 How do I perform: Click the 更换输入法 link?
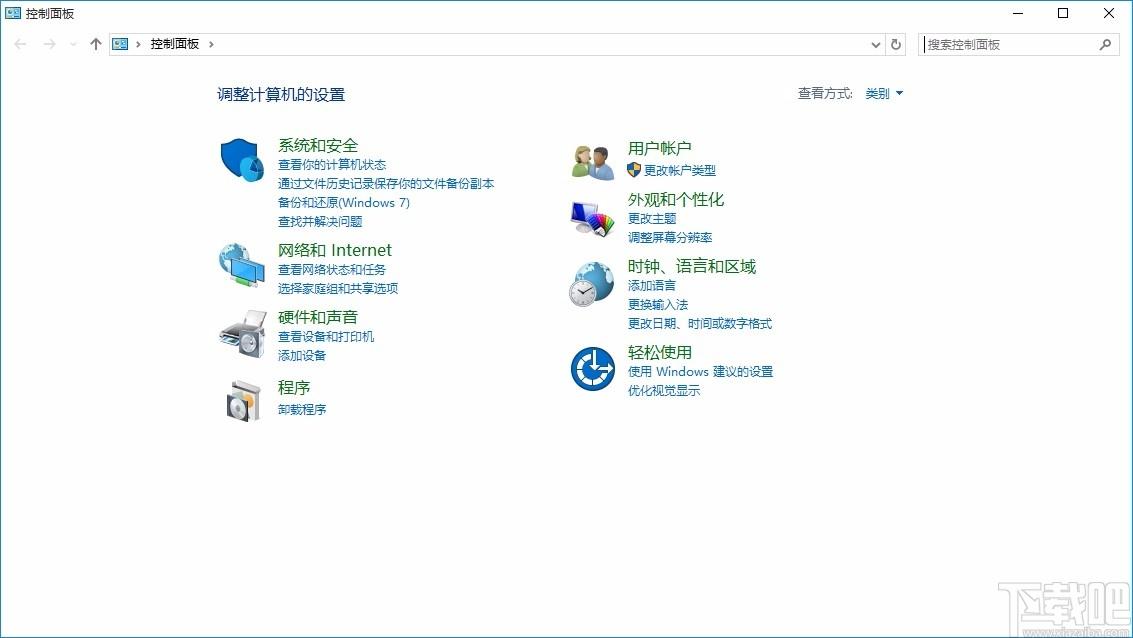tap(658, 304)
